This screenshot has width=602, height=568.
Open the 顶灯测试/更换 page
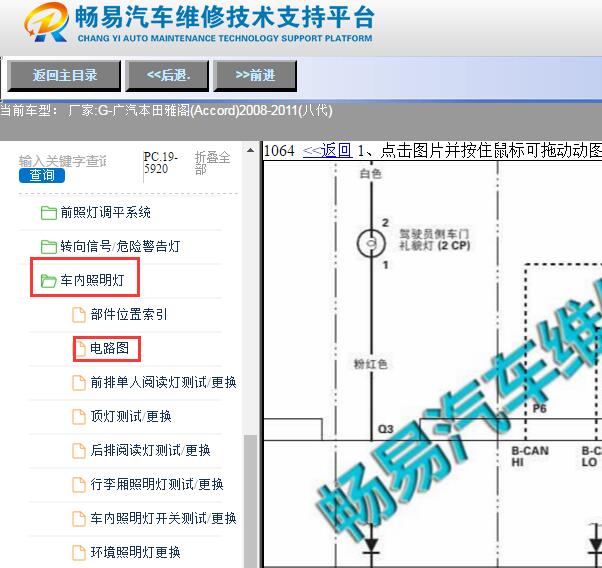point(131,416)
